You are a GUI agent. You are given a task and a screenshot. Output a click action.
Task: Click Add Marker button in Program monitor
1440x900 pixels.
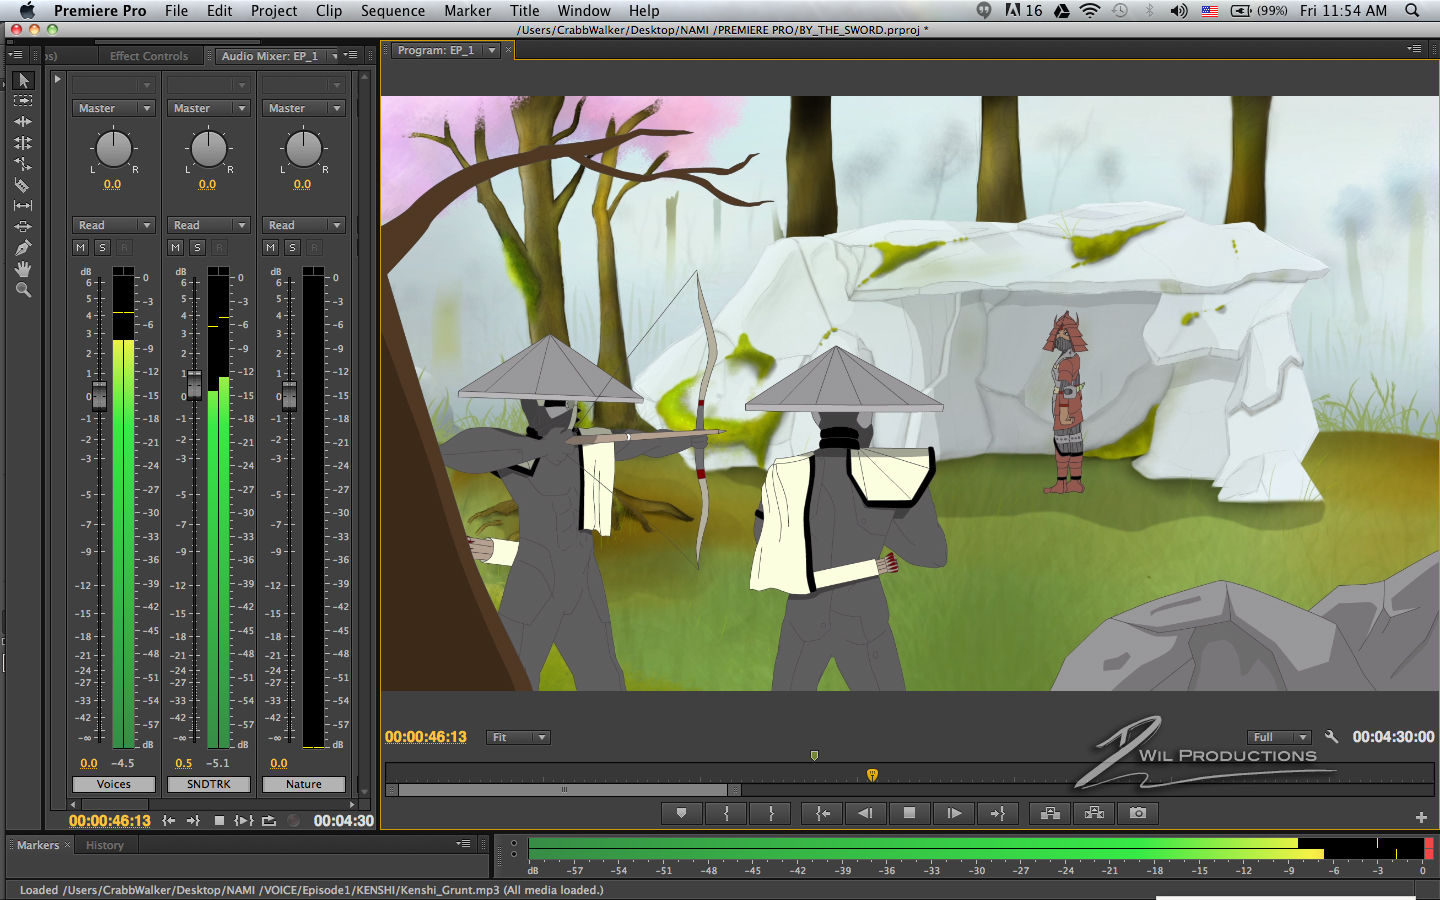coord(681,813)
